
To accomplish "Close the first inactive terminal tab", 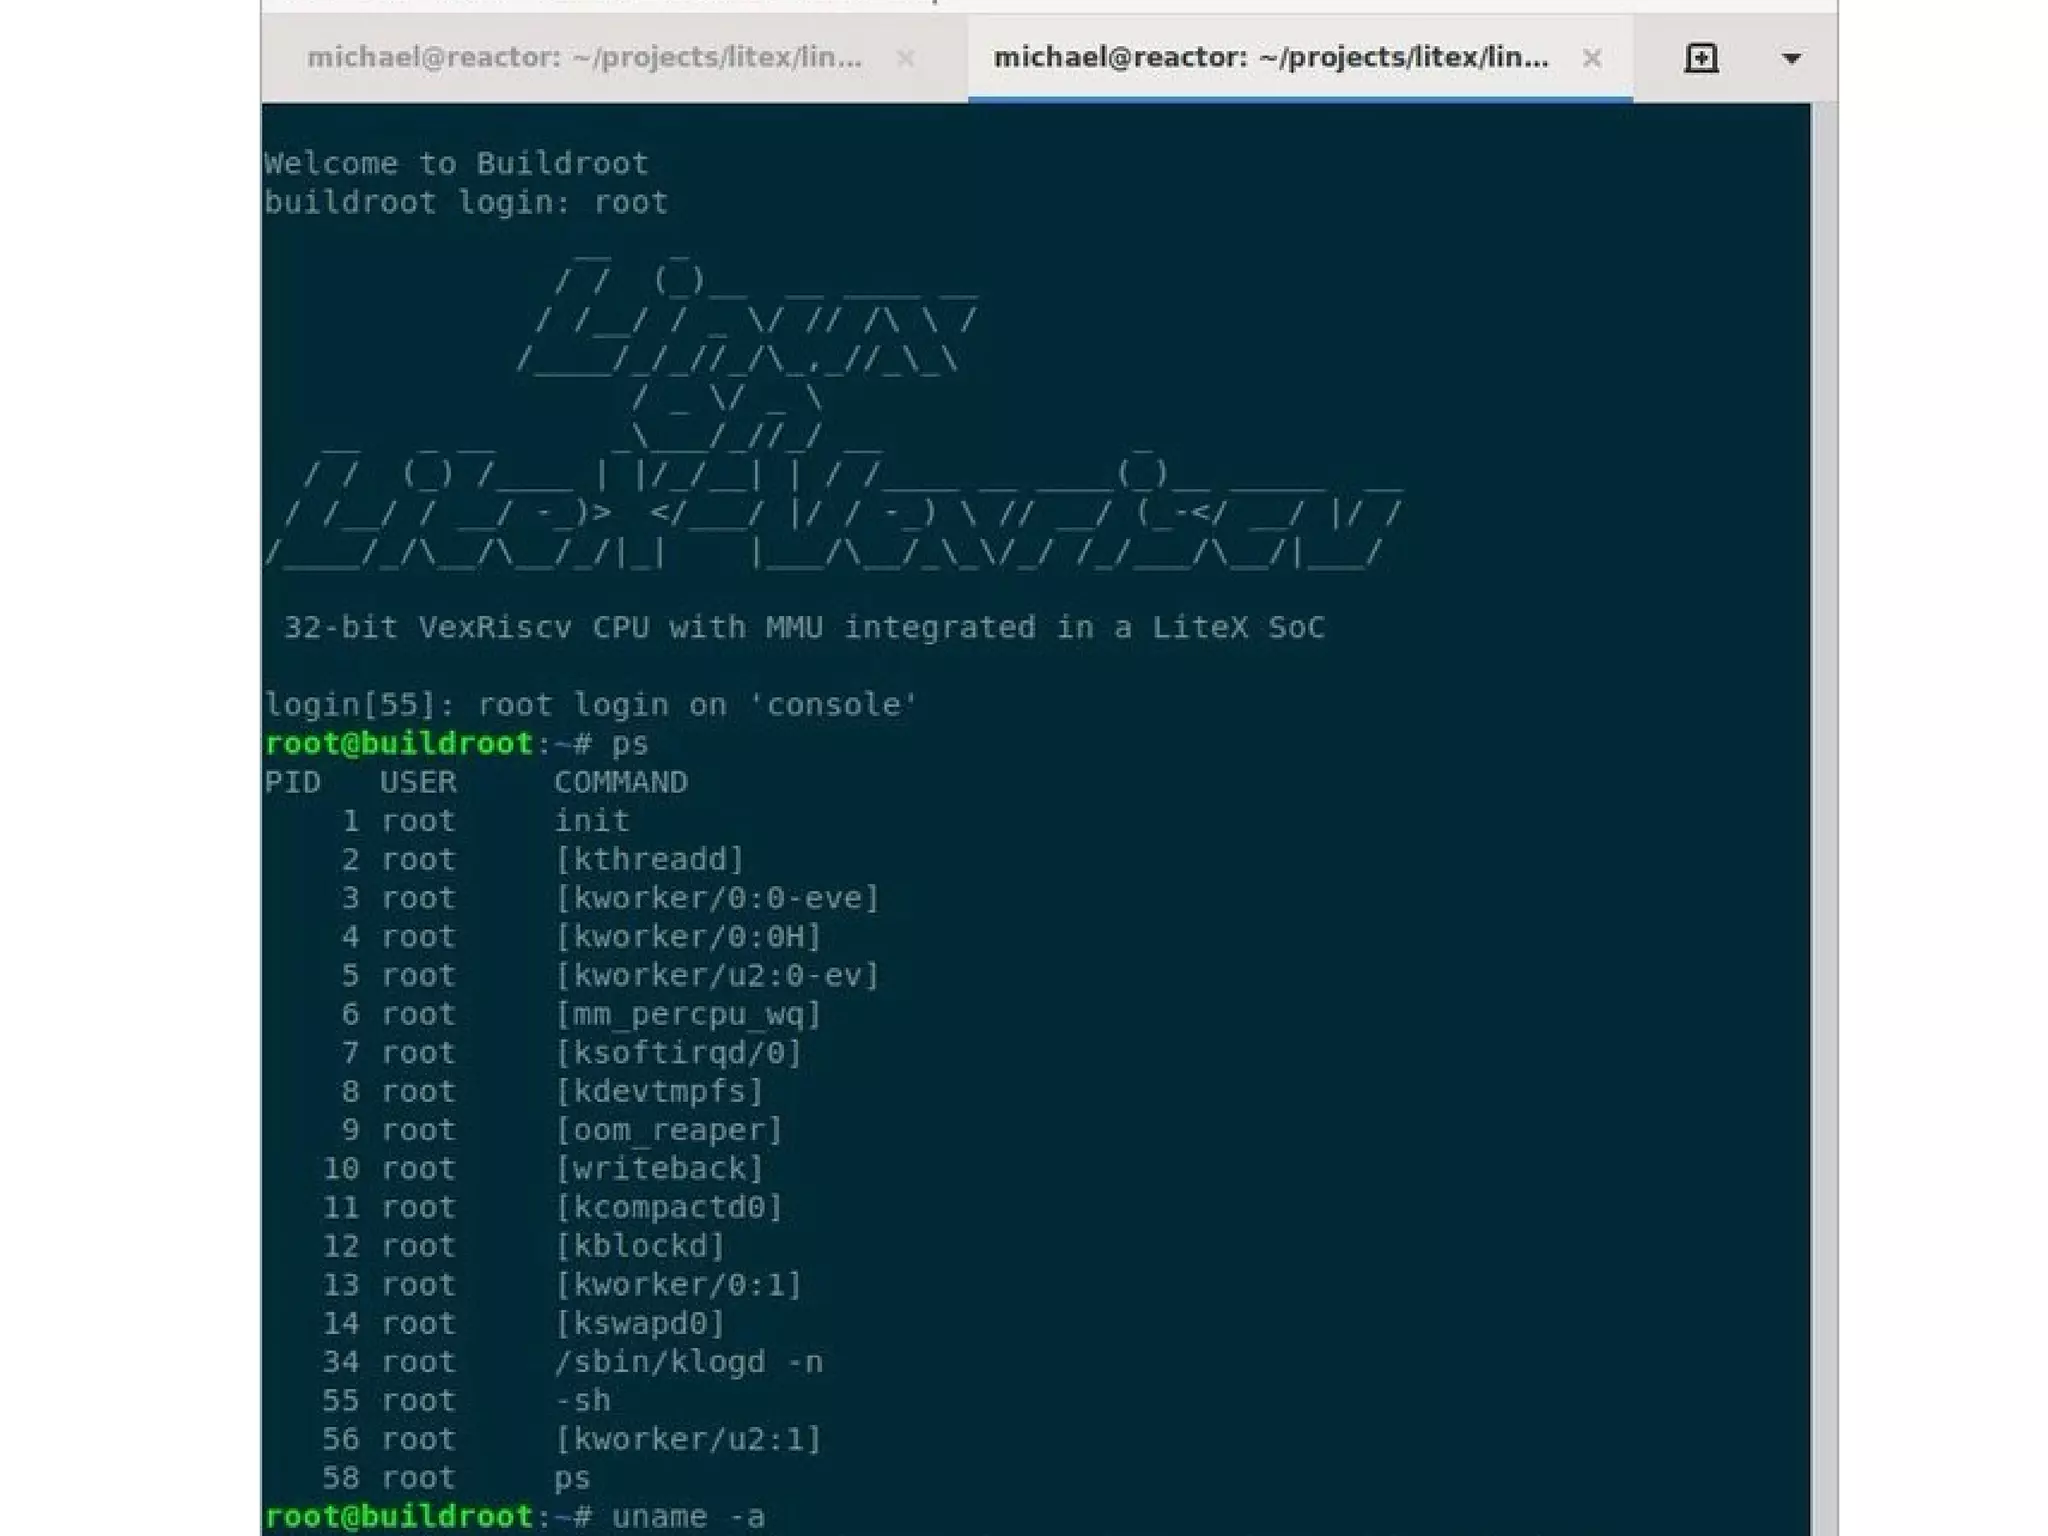I will (906, 59).
